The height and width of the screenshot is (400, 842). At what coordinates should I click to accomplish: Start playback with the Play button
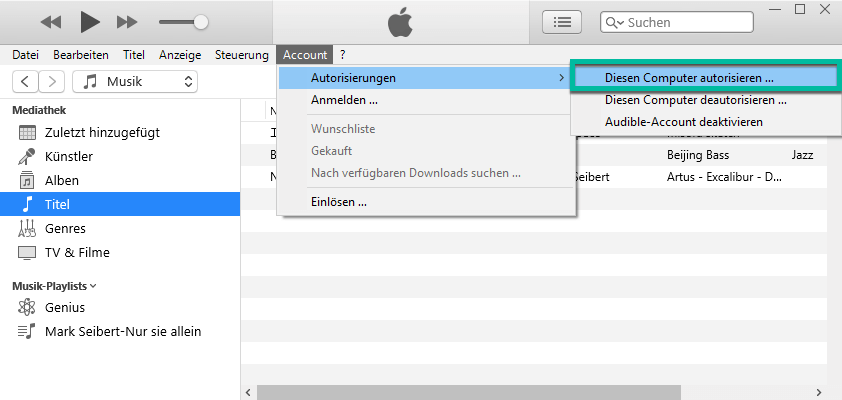pos(90,22)
